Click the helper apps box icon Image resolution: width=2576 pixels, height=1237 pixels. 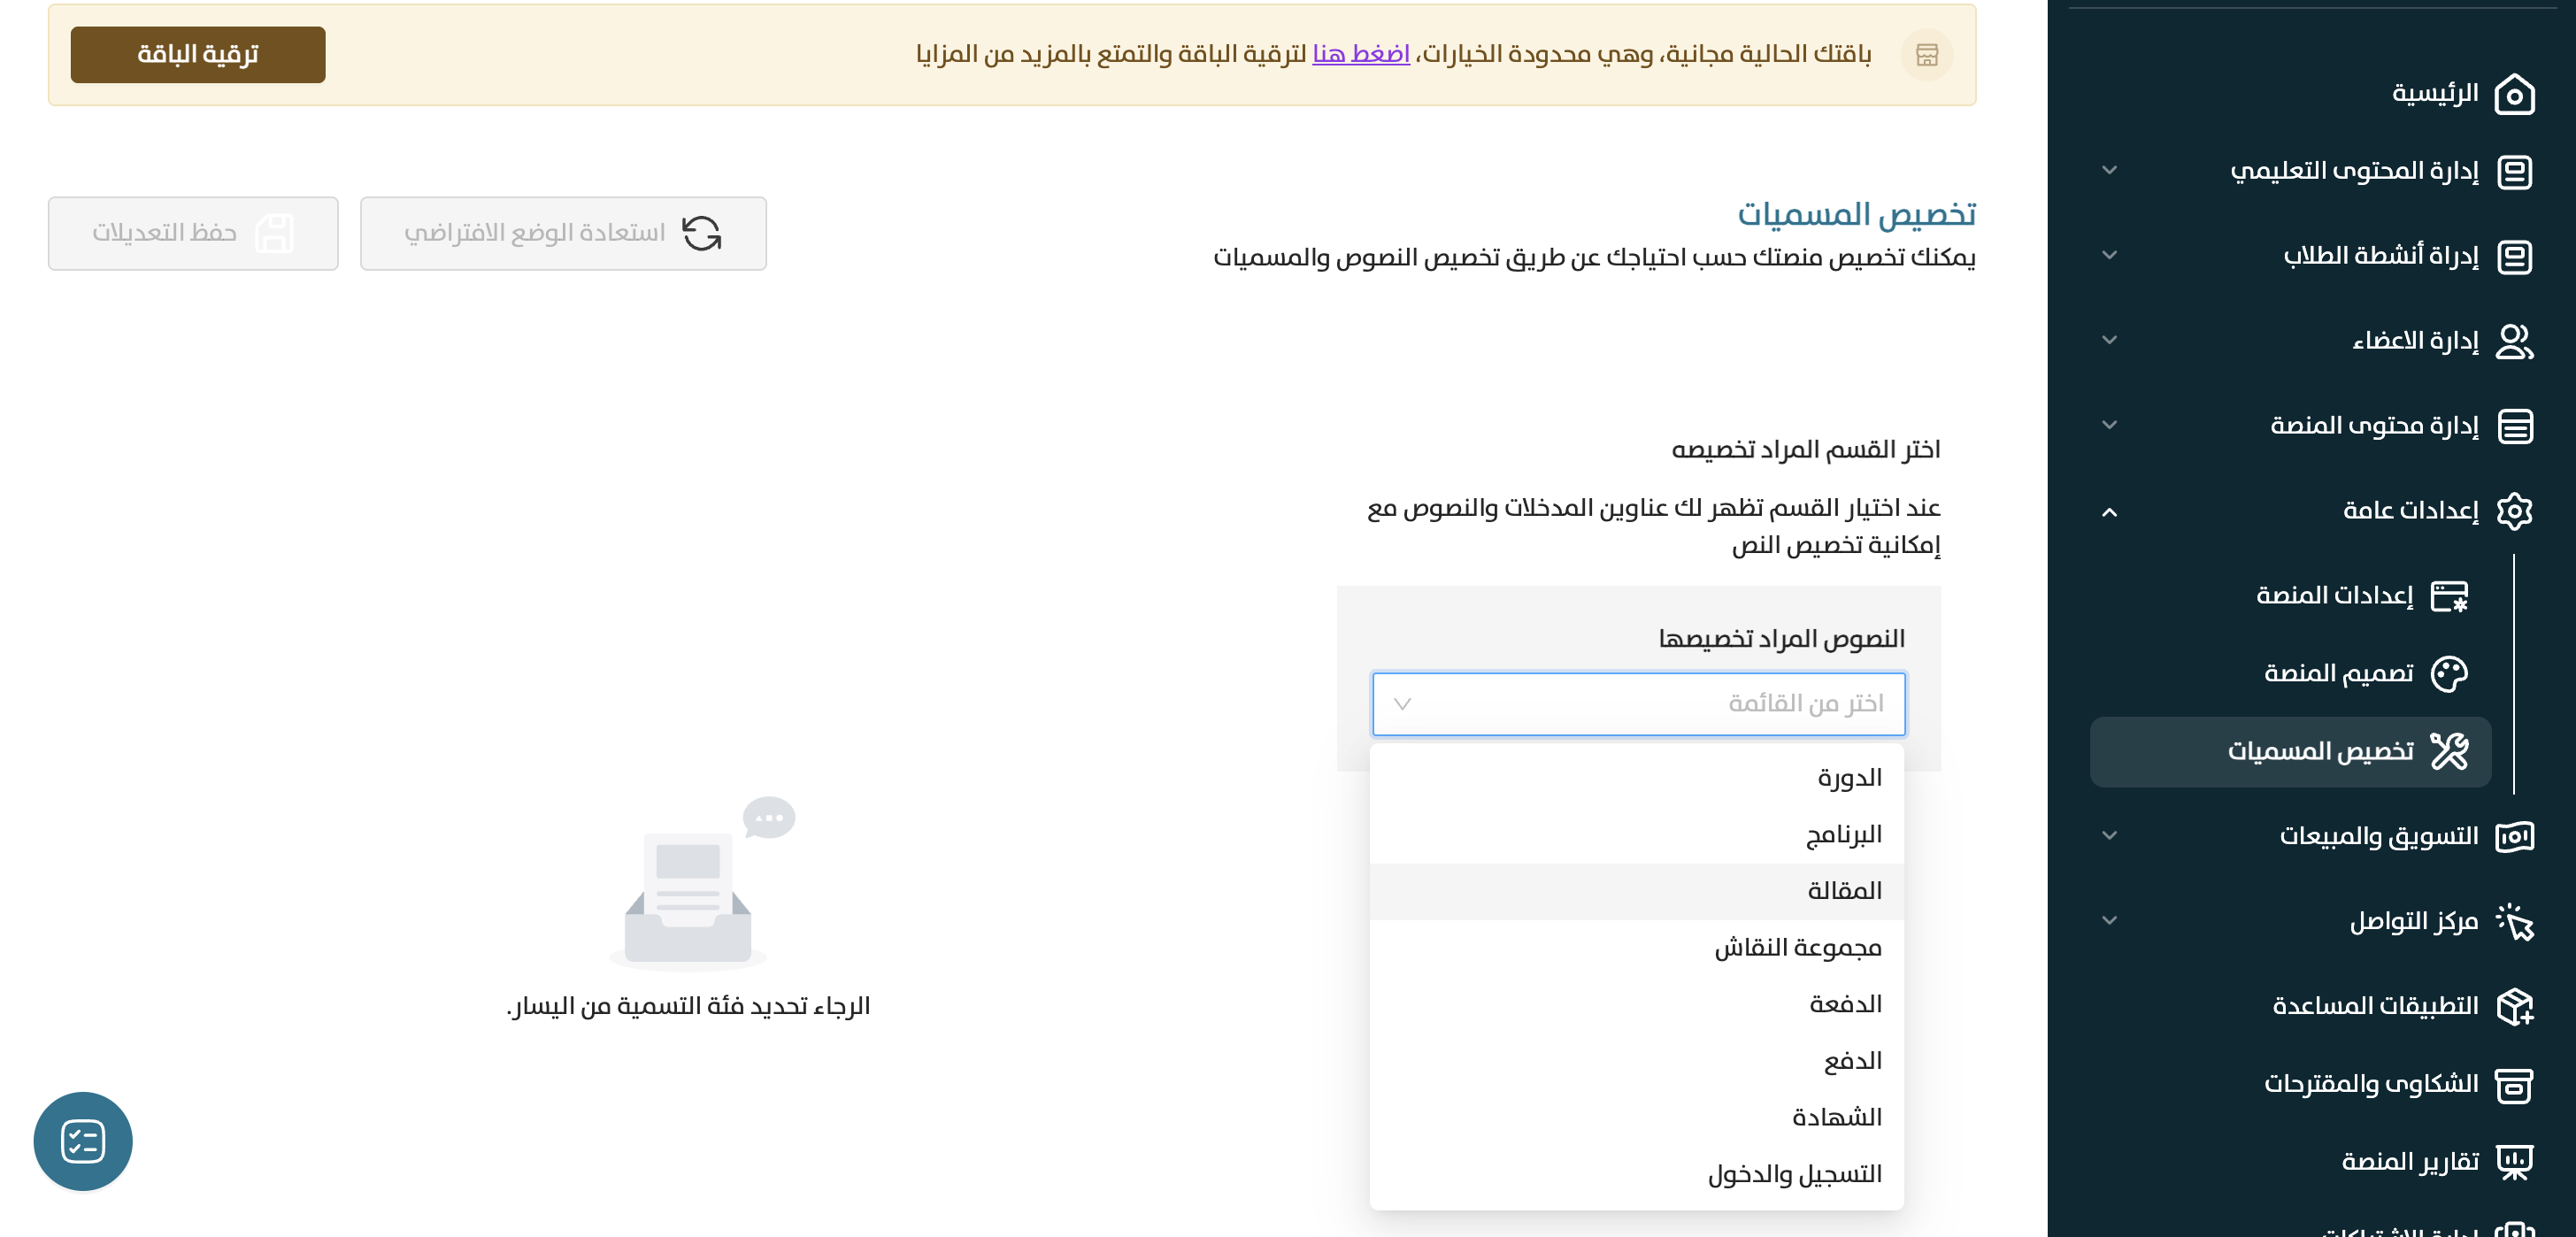coord(2514,1006)
